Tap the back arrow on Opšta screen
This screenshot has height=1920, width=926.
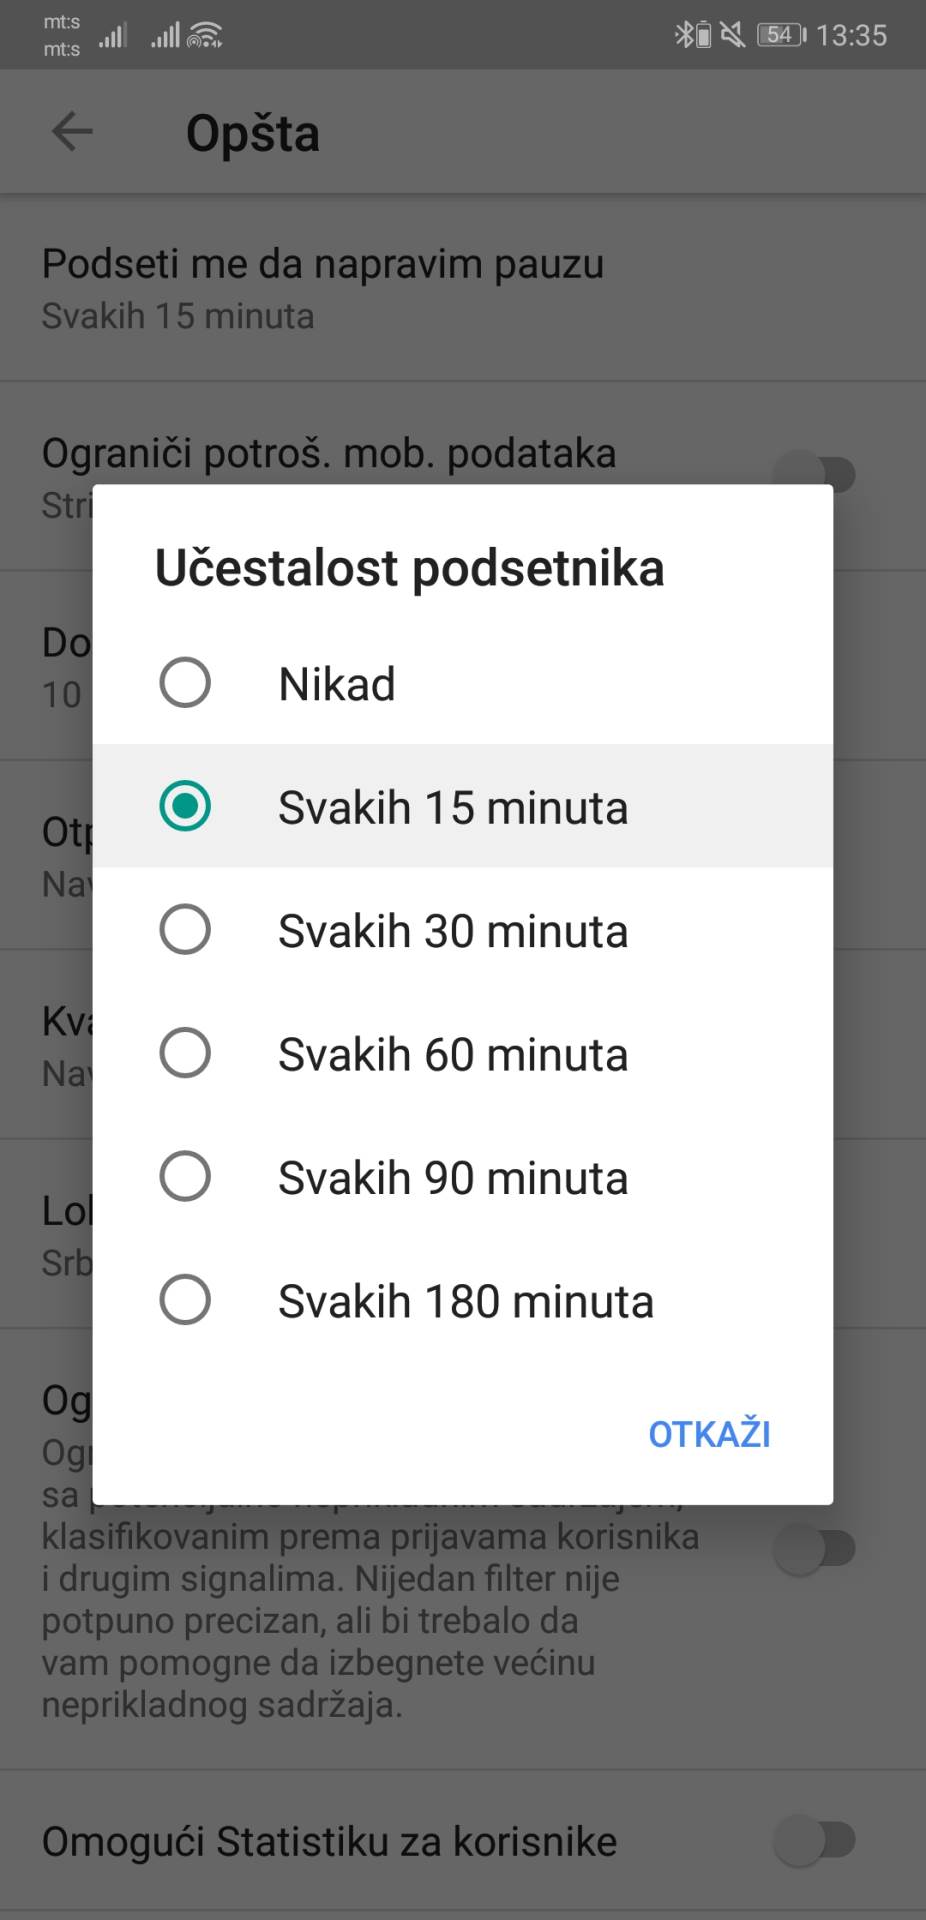click(x=70, y=131)
